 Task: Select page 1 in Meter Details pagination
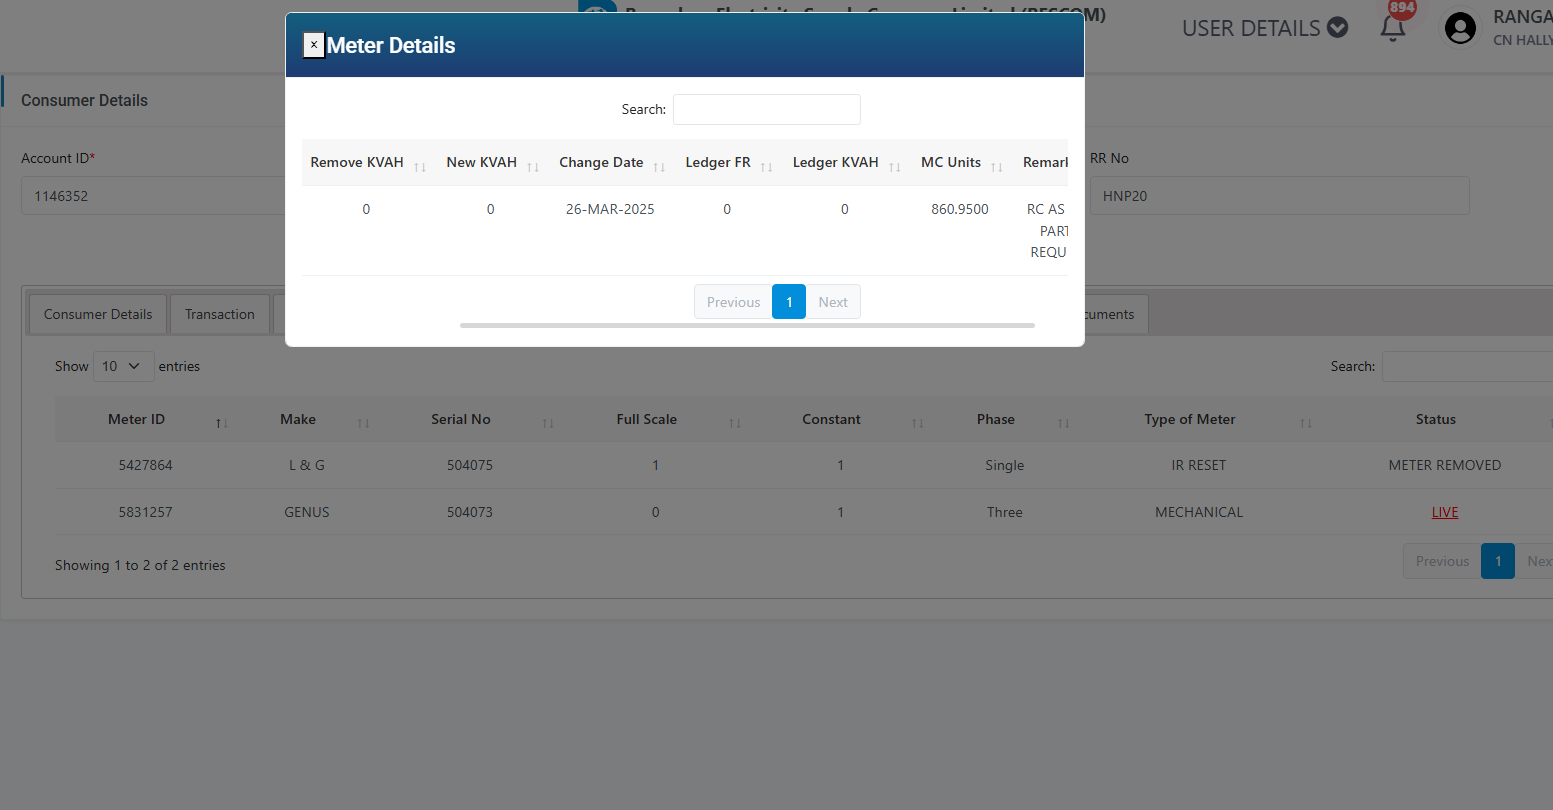(x=789, y=302)
